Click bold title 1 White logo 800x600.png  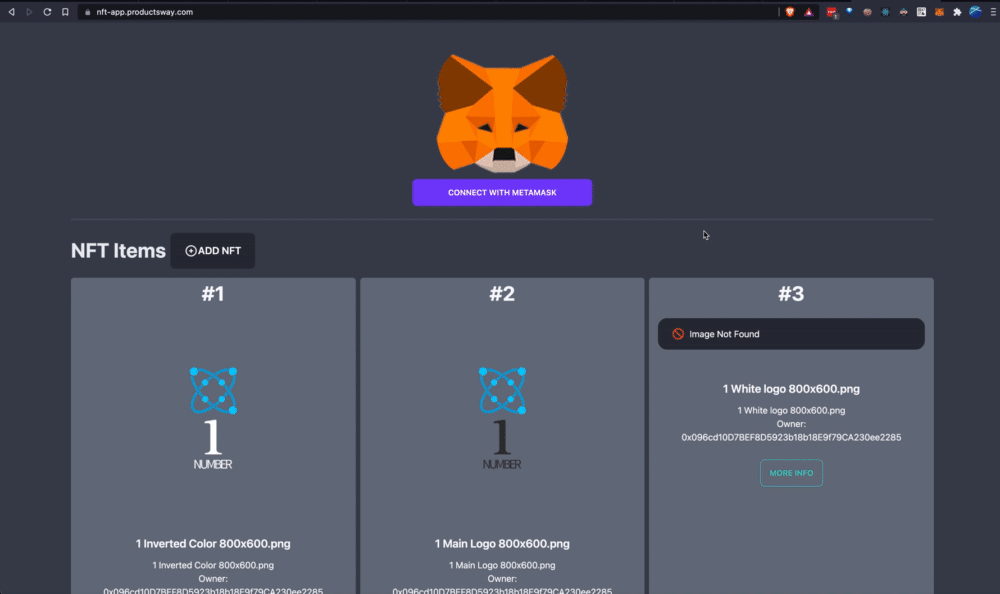791,389
